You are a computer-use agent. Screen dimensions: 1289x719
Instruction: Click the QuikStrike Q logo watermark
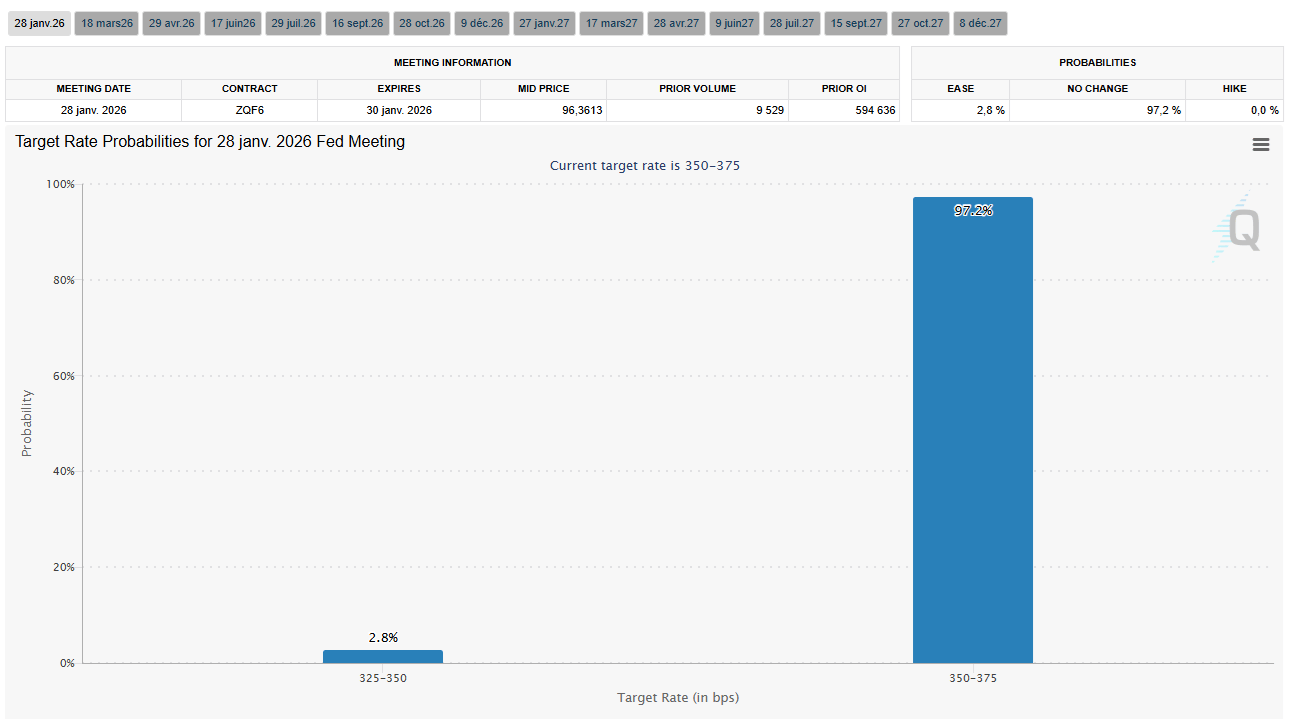[x=1238, y=229]
